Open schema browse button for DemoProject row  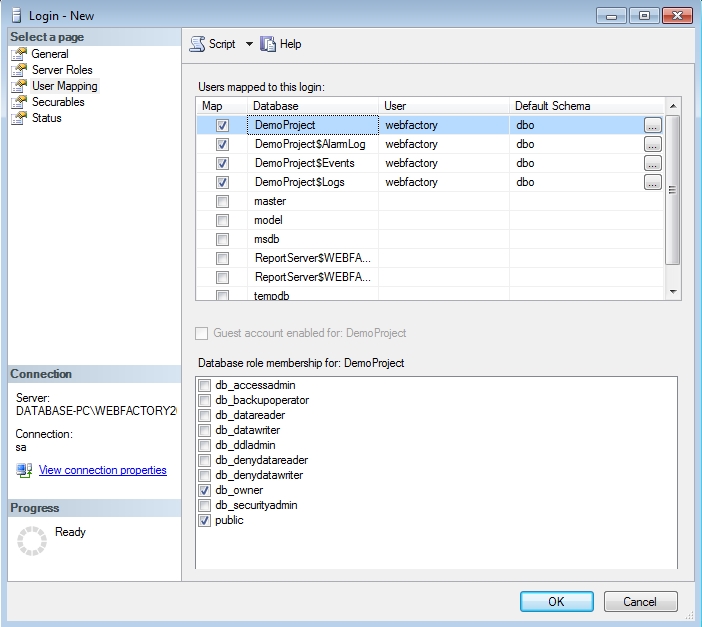tap(652, 126)
